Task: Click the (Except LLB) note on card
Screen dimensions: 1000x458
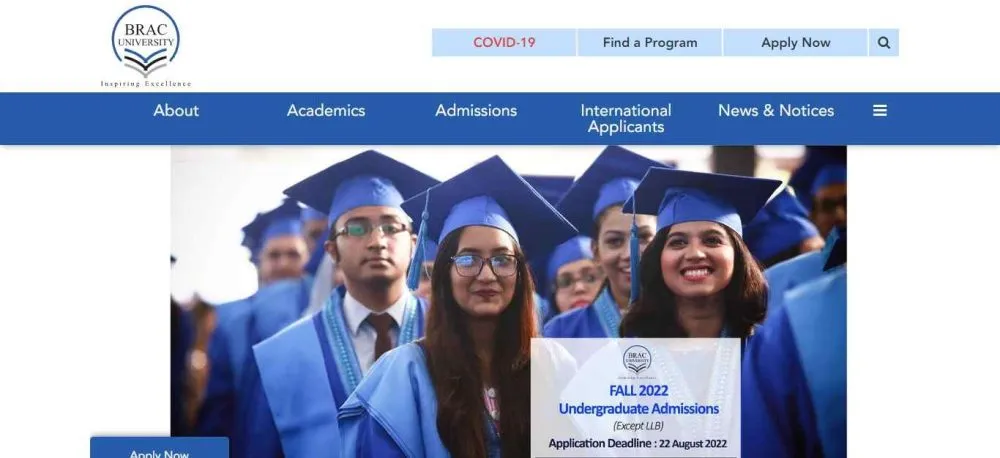Action: [638, 425]
